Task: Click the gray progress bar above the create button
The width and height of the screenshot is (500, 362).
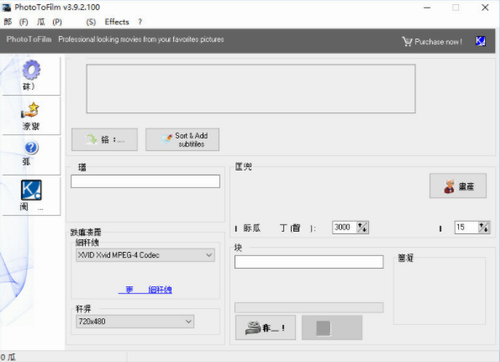Action: click(x=309, y=307)
